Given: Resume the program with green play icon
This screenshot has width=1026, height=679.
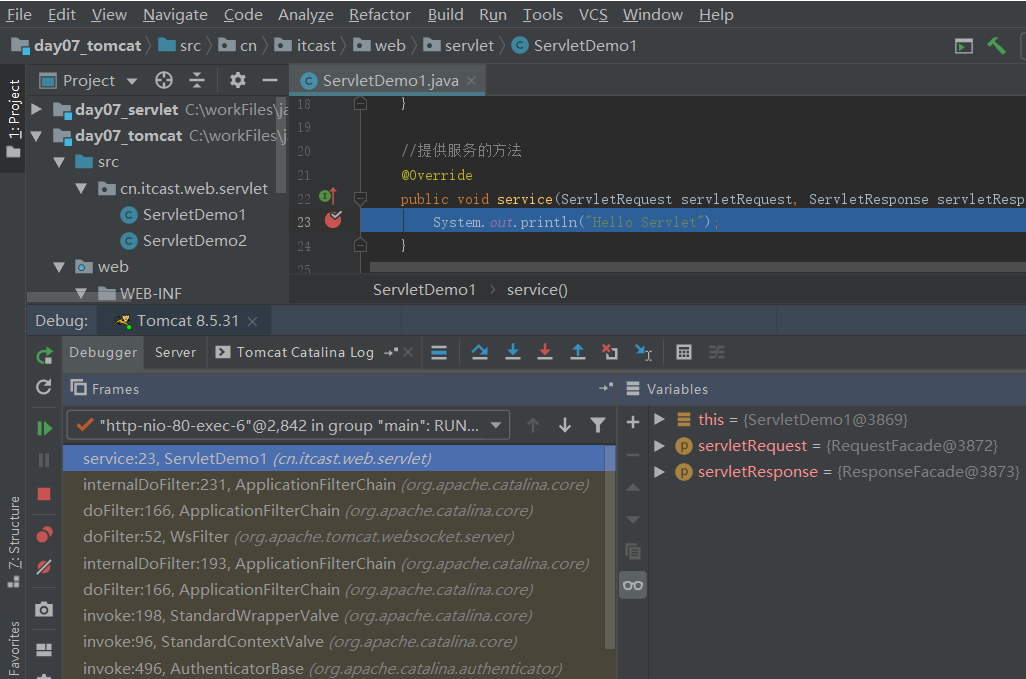Looking at the screenshot, I should [44, 428].
